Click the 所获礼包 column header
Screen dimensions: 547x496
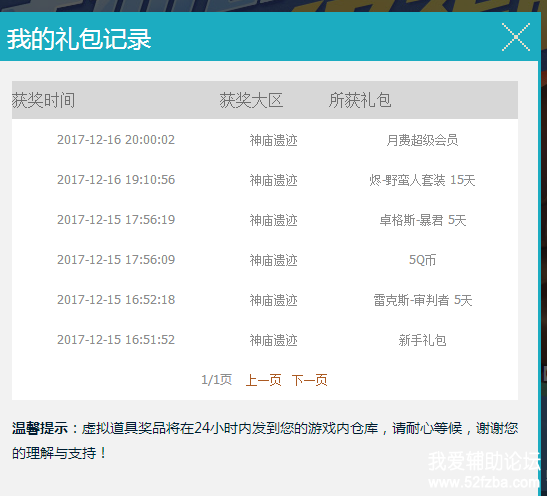(x=360, y=100)
